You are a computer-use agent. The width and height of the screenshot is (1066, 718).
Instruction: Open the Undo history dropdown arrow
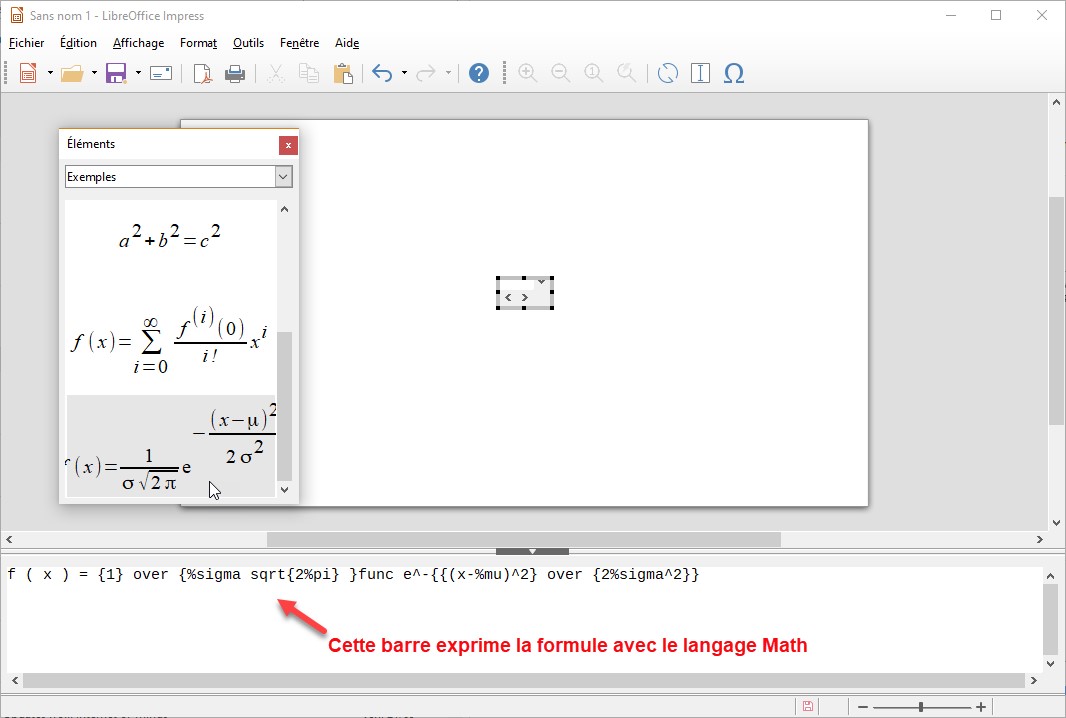[x=404, y=73]
